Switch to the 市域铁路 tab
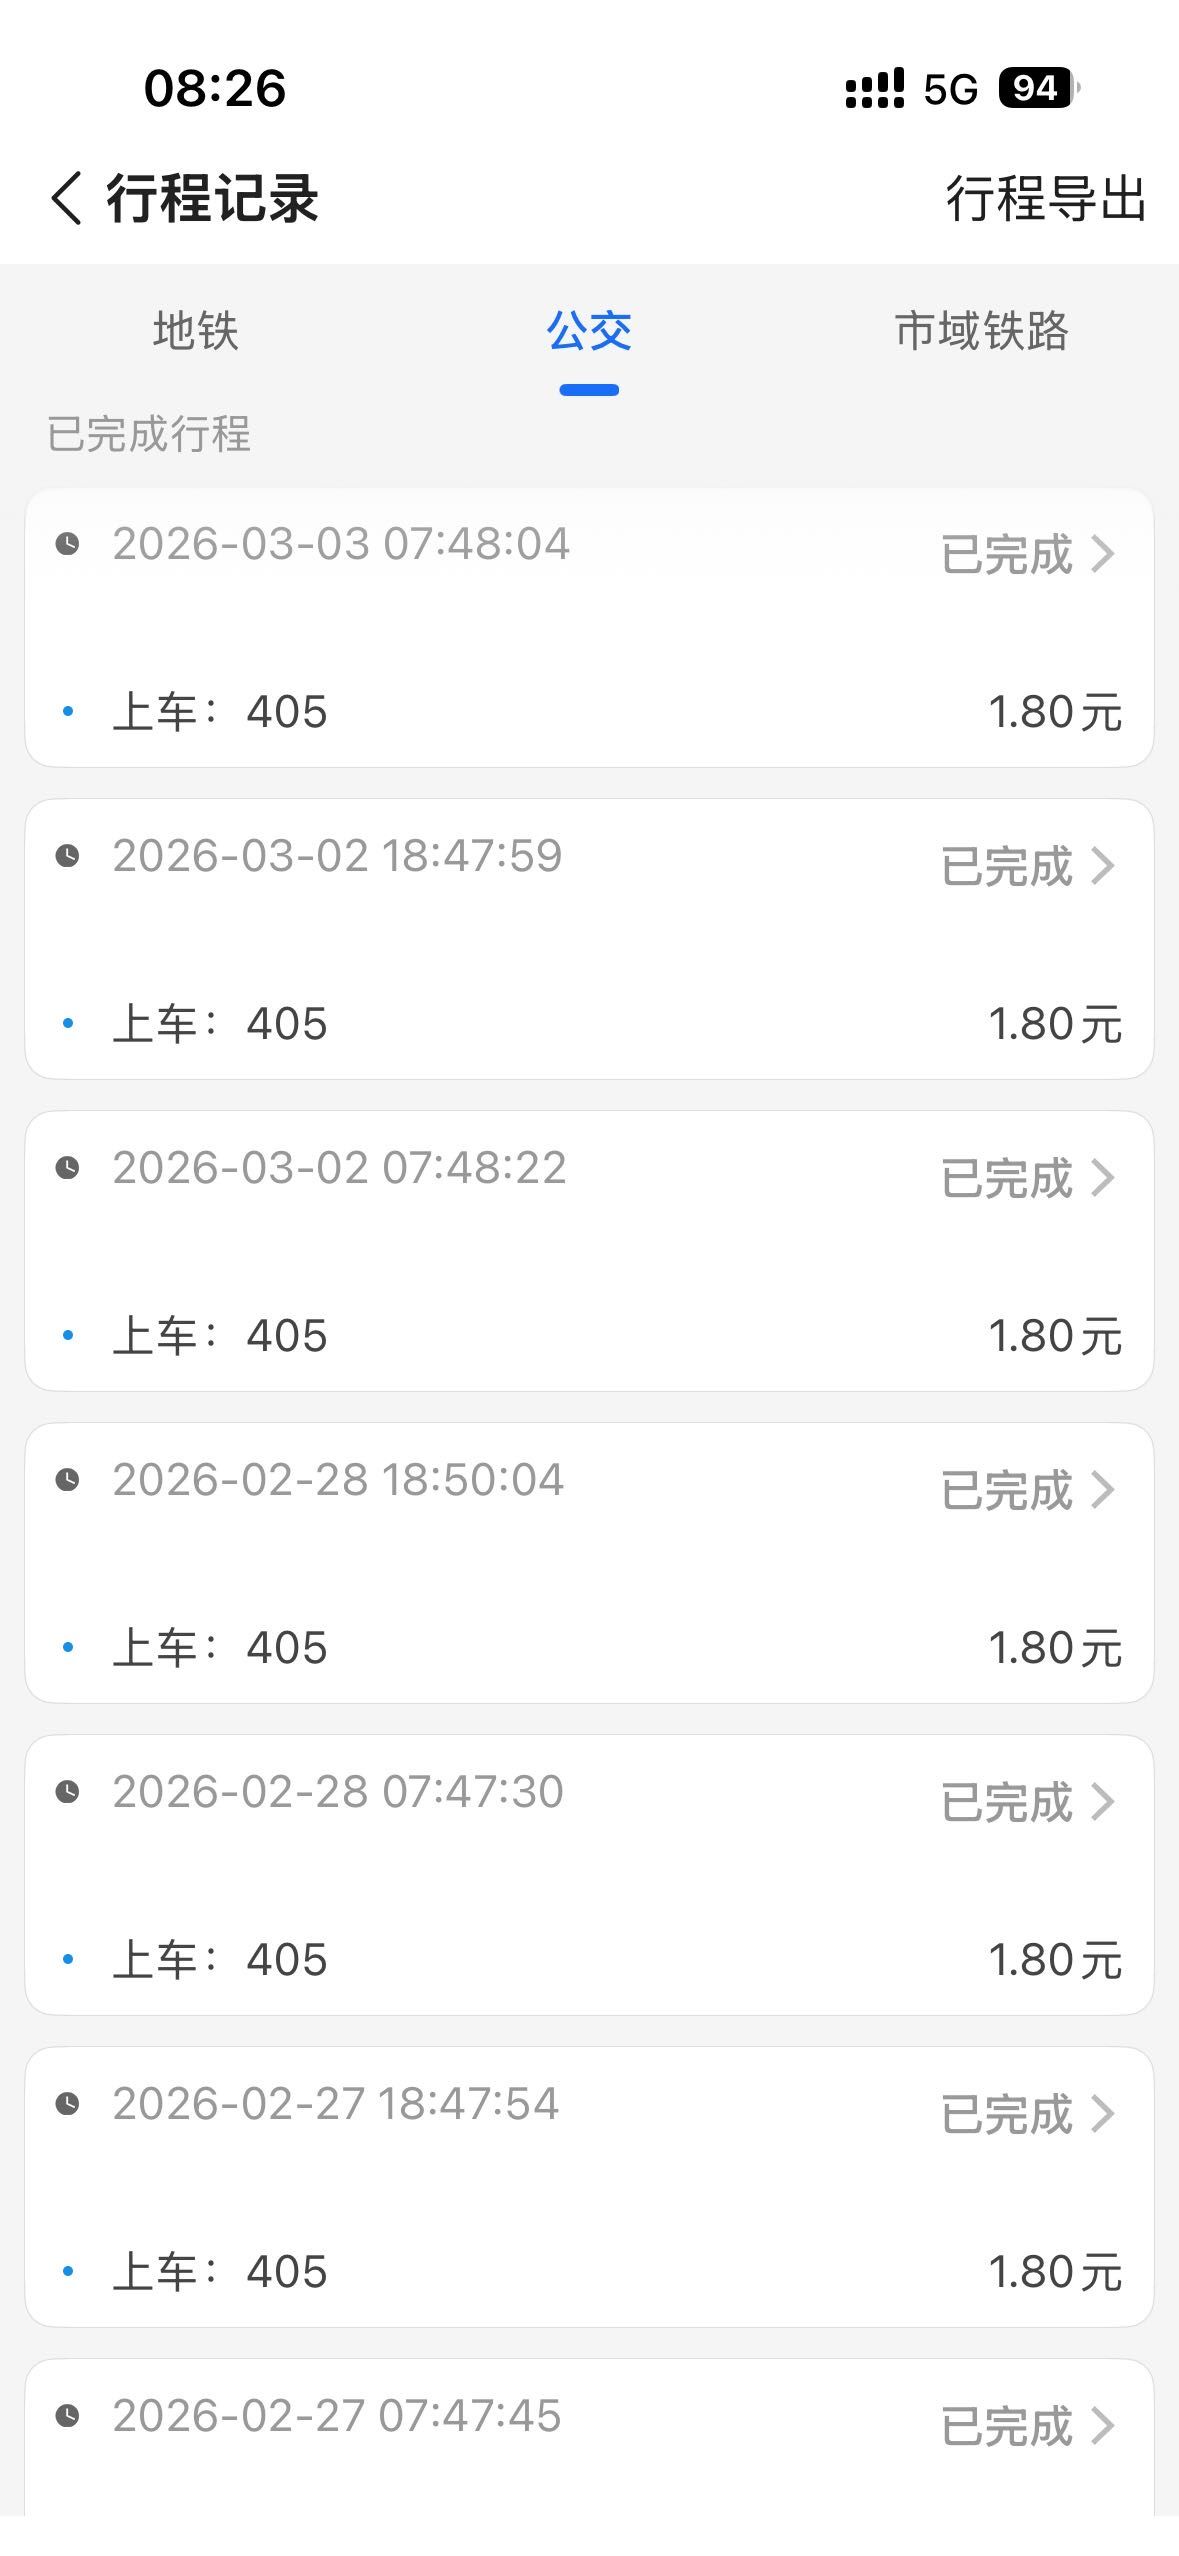The width and height of the screenshot is (1179, 2556). coord(981,331)
